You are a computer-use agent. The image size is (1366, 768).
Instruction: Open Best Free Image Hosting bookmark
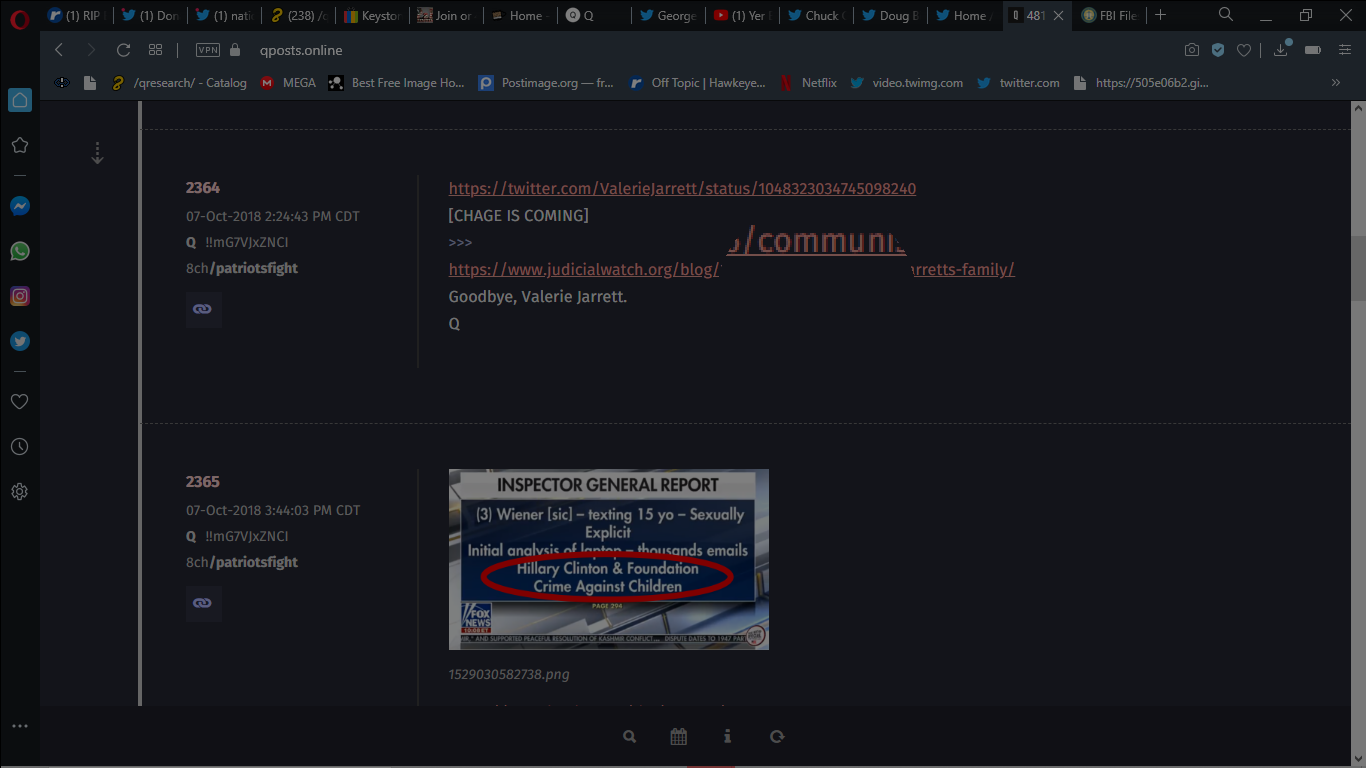tap(396, 83)
